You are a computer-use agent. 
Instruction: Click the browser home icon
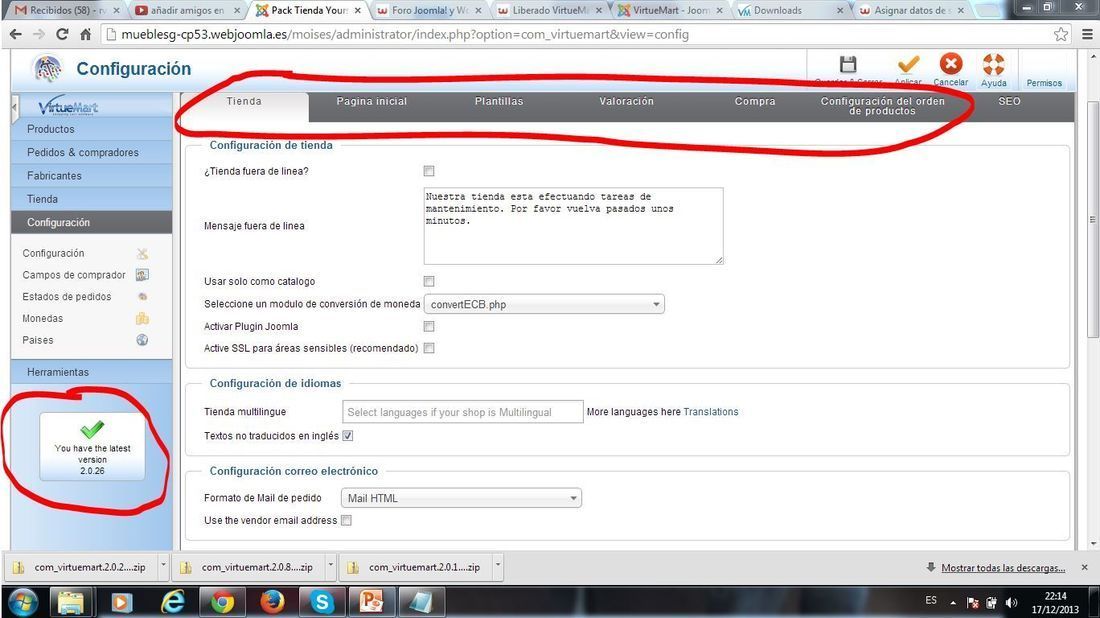(x=86, y=34)
